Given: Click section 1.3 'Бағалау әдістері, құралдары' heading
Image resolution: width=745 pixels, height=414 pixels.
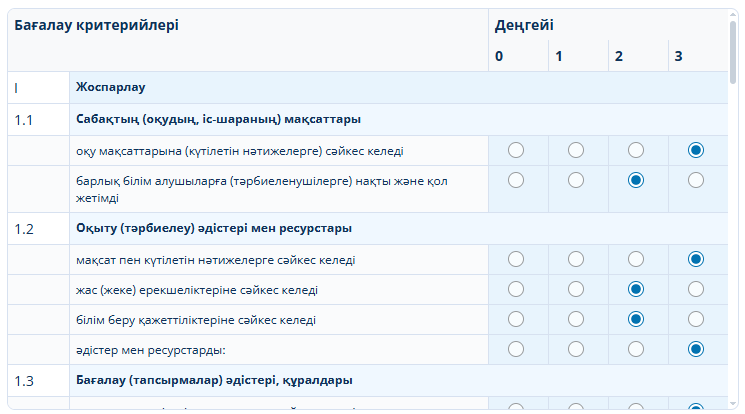Looking at the screenshot, I should tap(214, 380).
